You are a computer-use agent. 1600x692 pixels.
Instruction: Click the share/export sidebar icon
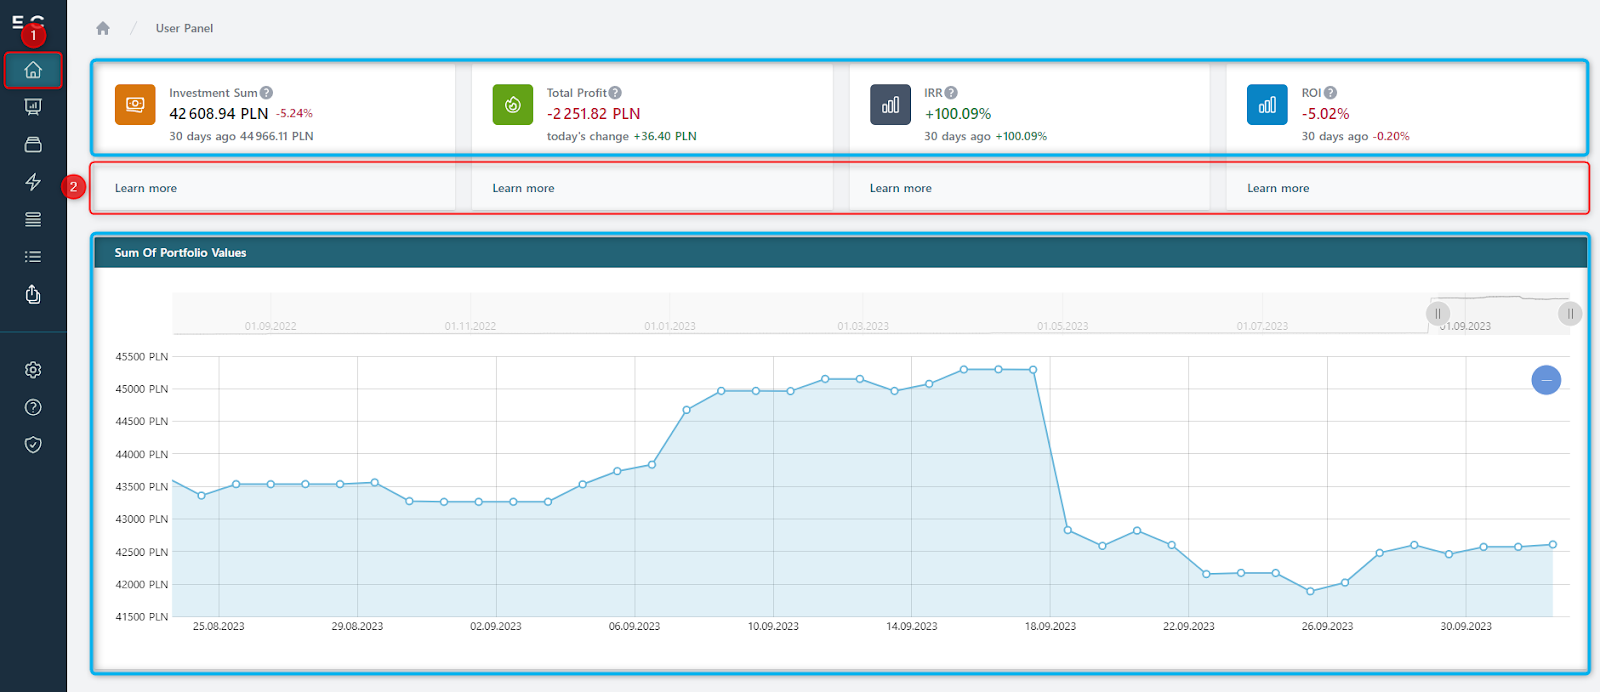pos(33,294)
